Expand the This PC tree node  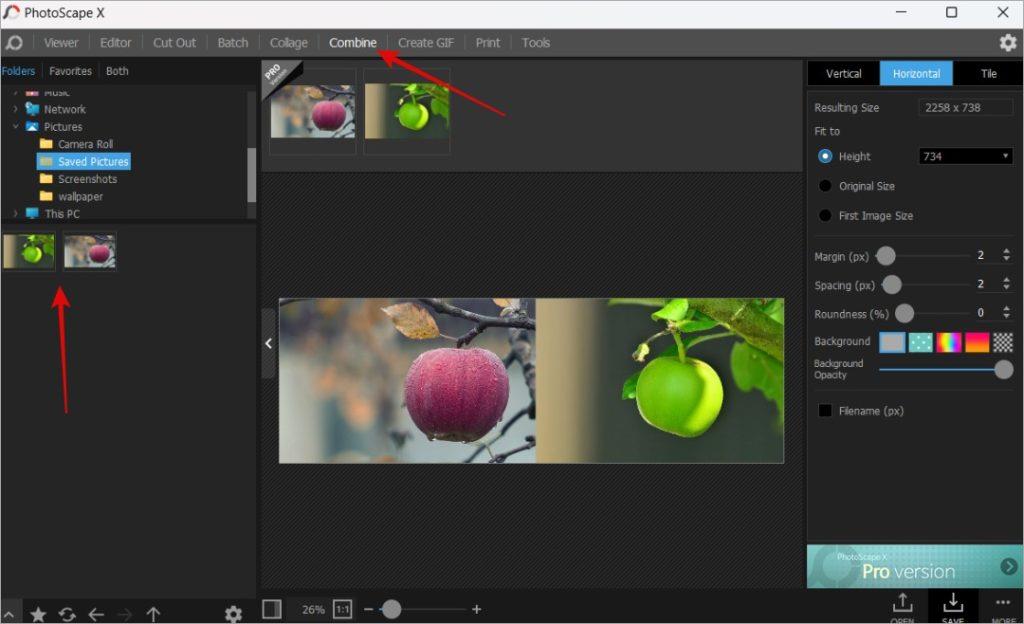pyautogui.click(x=16, y=213)
